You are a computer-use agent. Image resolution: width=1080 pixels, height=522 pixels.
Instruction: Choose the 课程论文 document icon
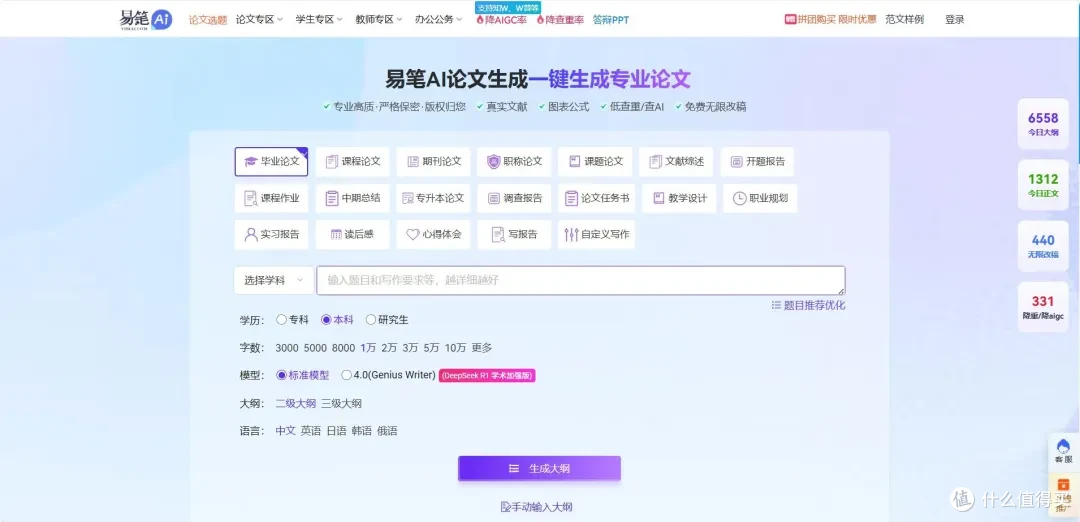click(332, 162)
